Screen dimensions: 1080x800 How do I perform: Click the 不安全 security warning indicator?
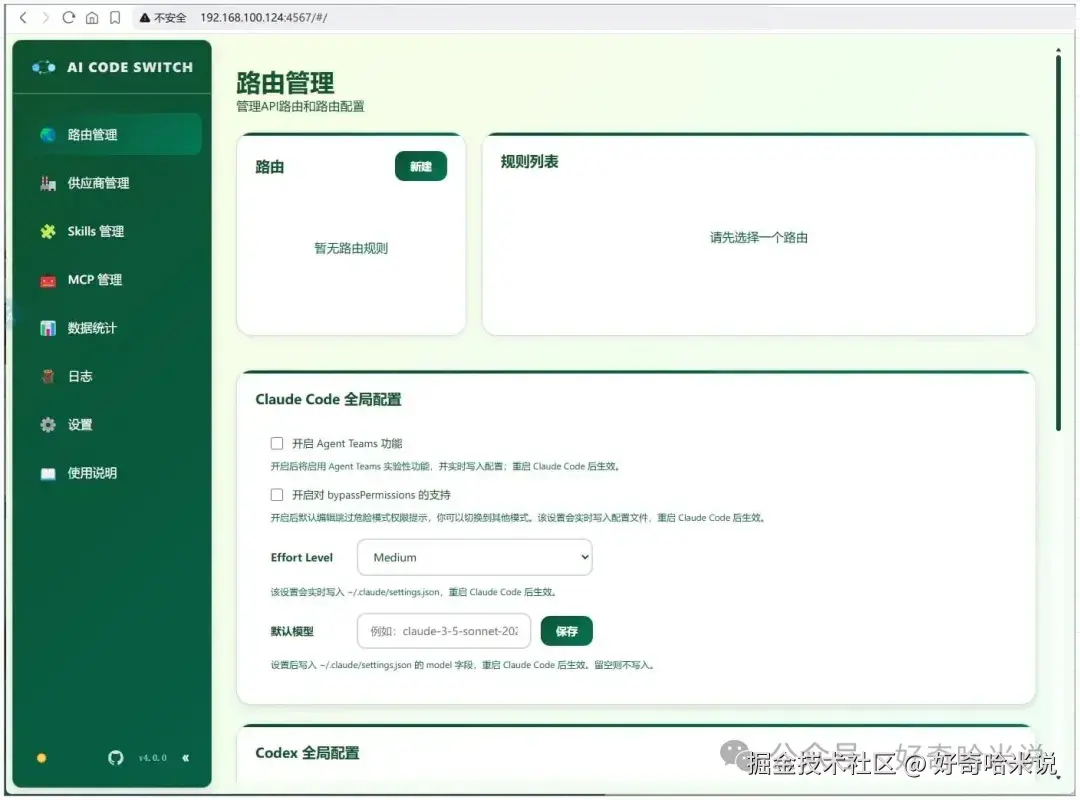coord(163,18)
